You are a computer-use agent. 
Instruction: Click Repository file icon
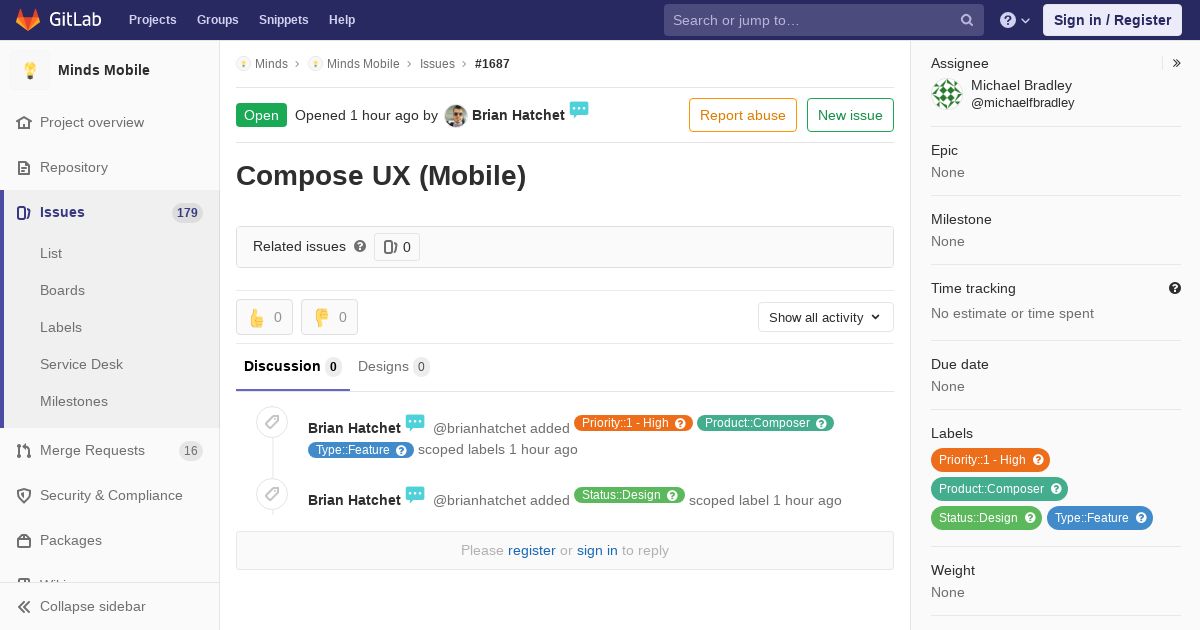point(24,167)
